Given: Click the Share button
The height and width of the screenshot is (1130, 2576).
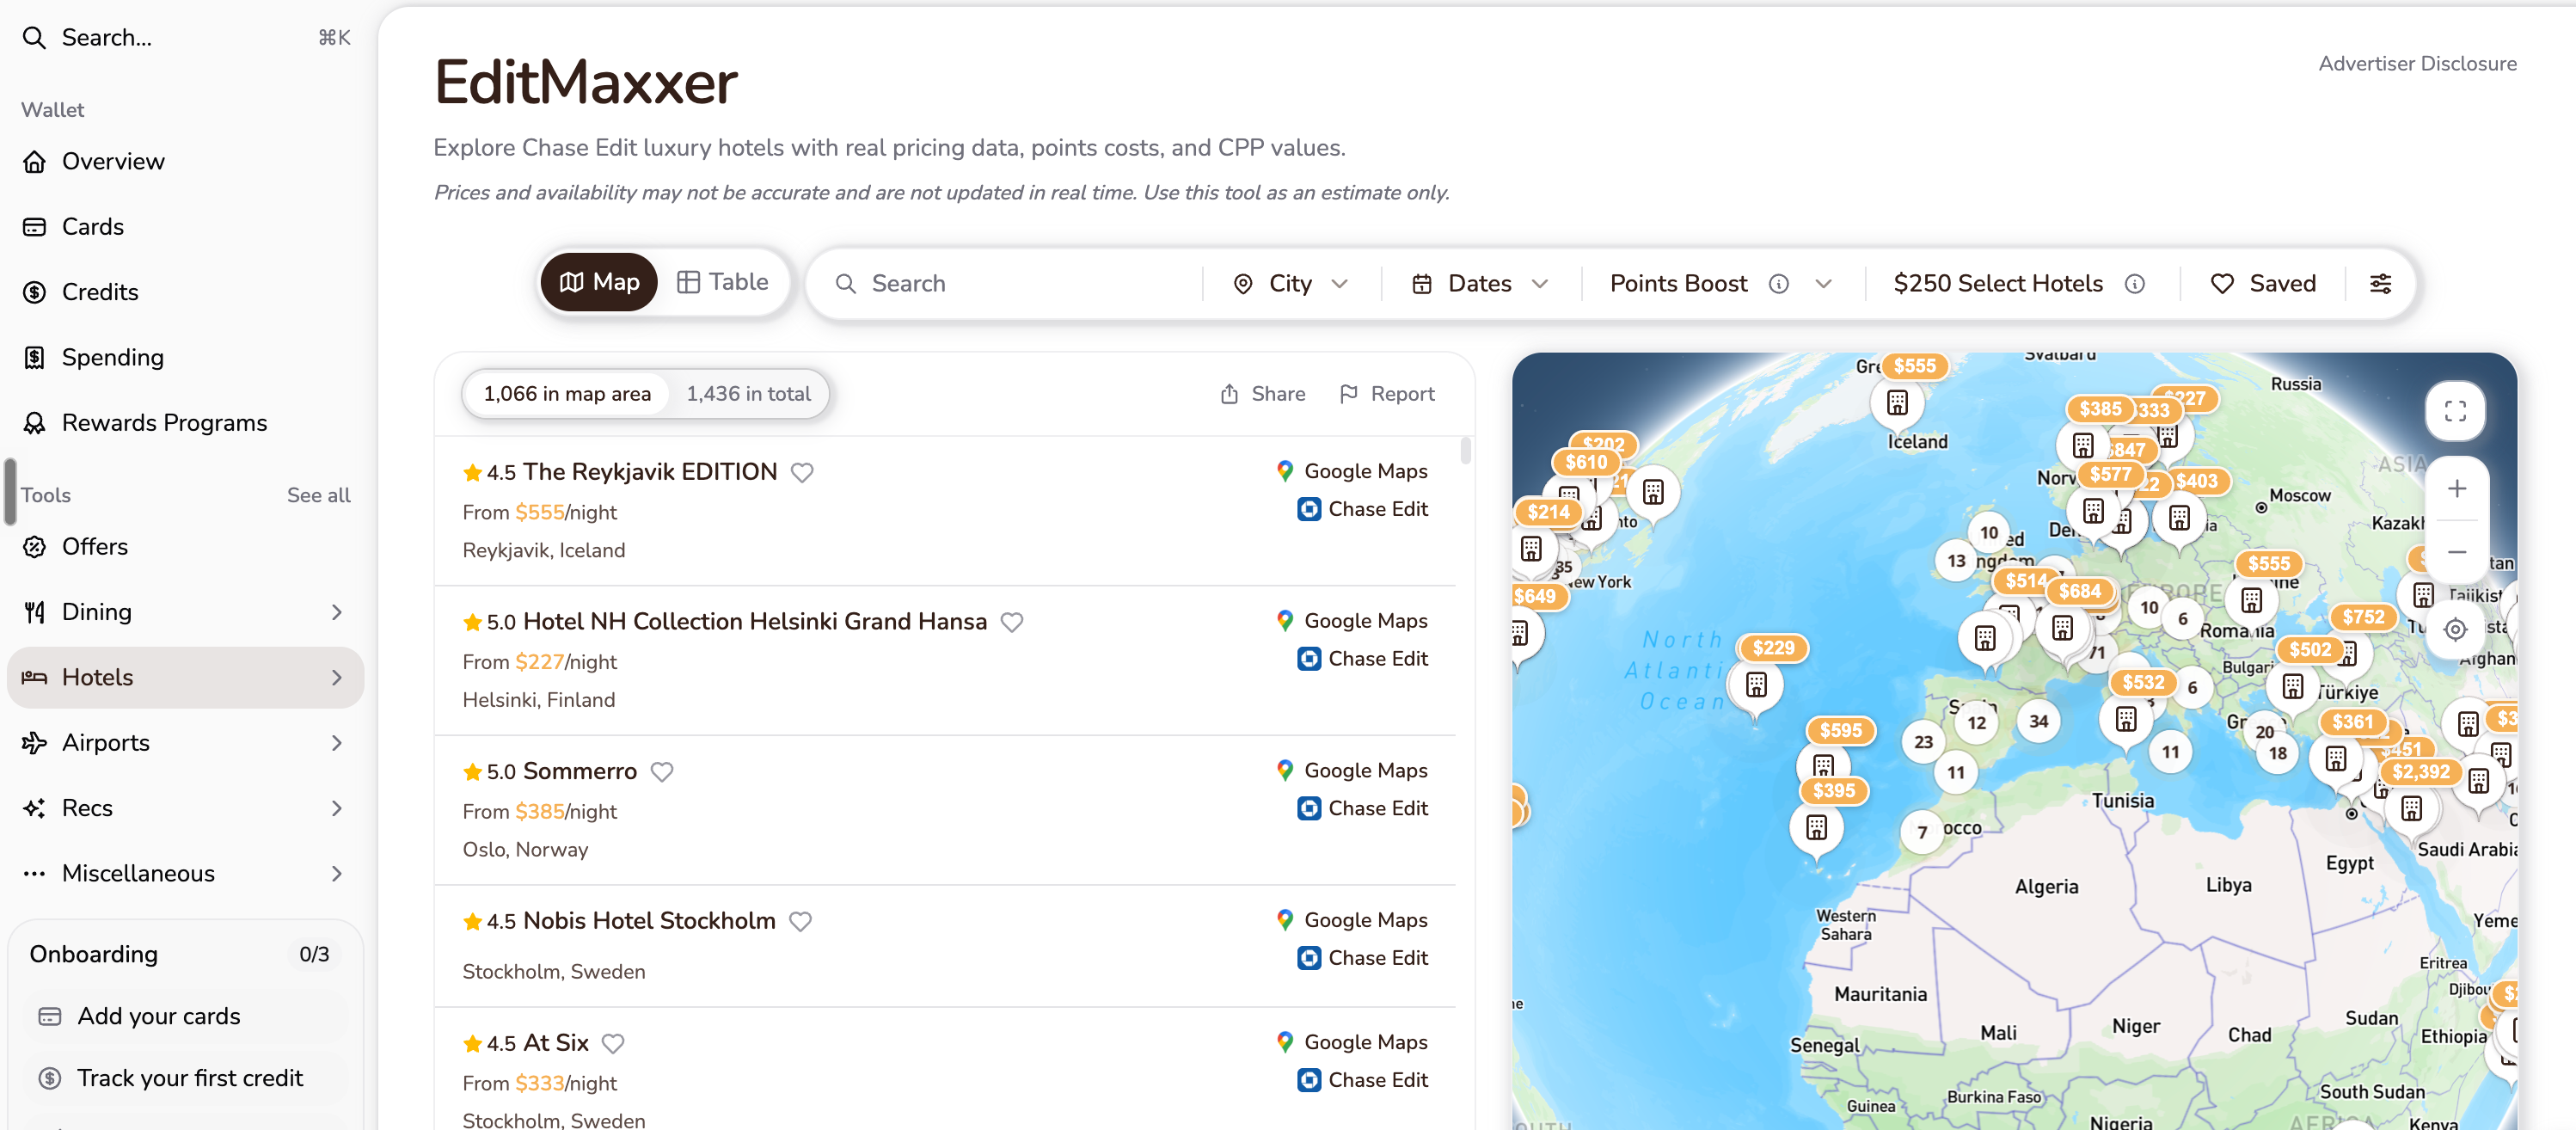Looking at the screenshot, I should click(1263, 394).
